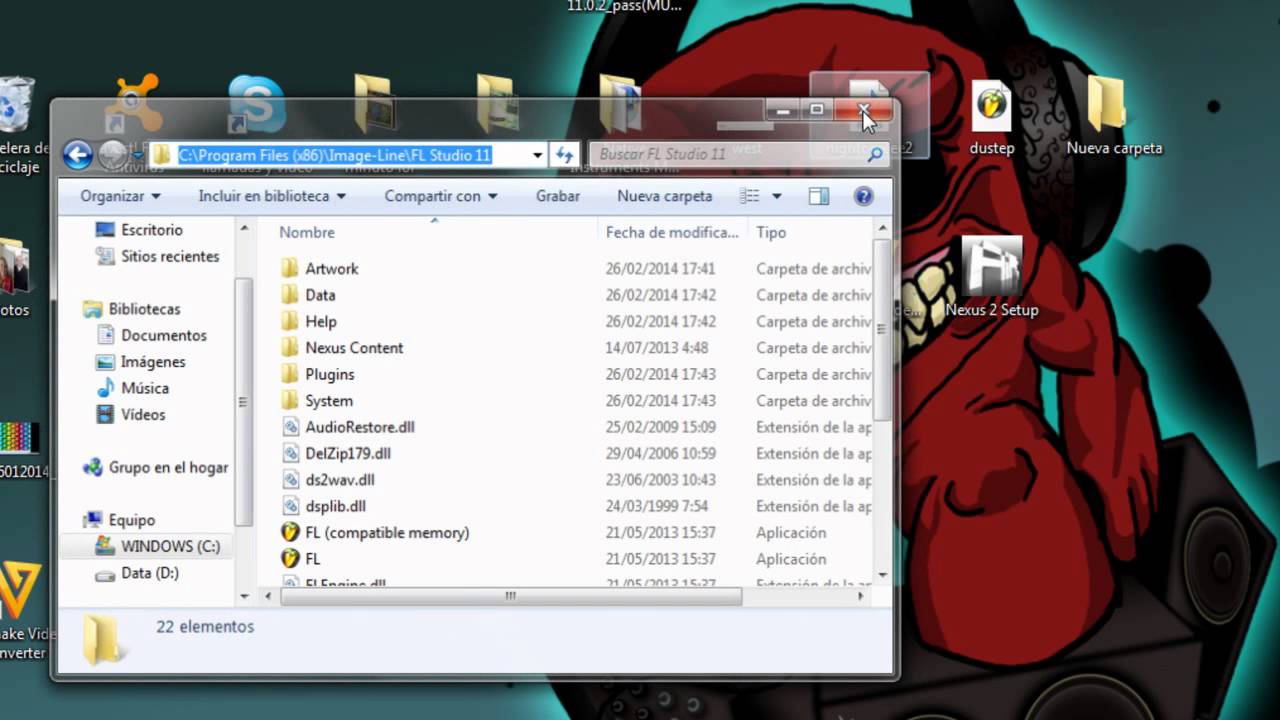Select the WINDOWS (C:) drive
This screenshot has width=1280, height=720.
[170, 546]
